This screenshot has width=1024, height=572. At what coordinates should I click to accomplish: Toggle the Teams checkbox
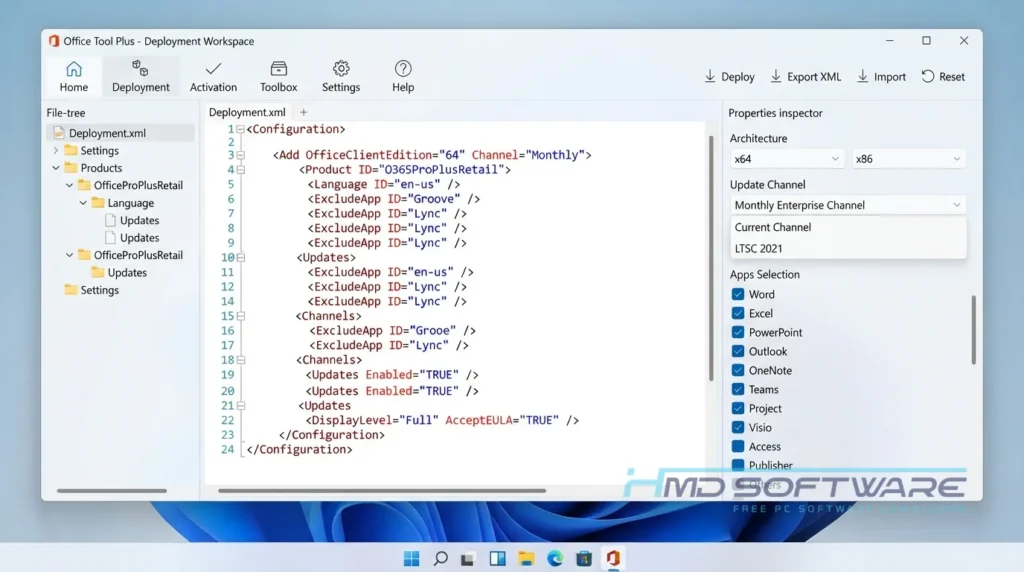click(738, 389)
